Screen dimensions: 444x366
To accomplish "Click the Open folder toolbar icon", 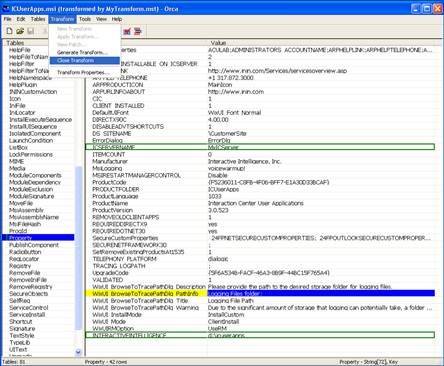I will [20, 31].
